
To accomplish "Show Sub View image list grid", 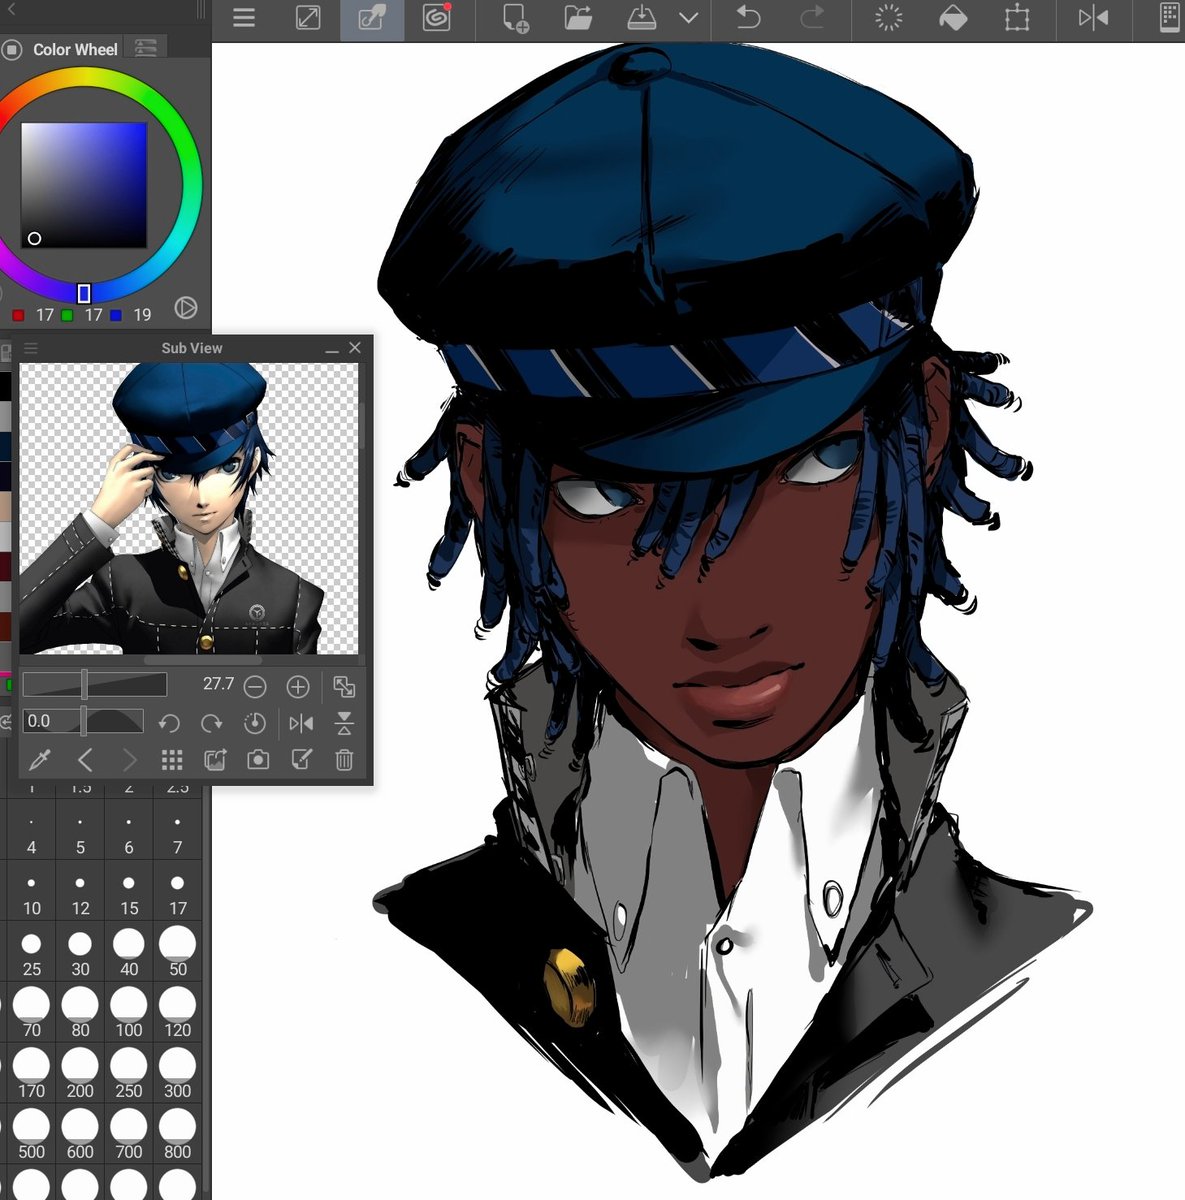I will point(172,761).
